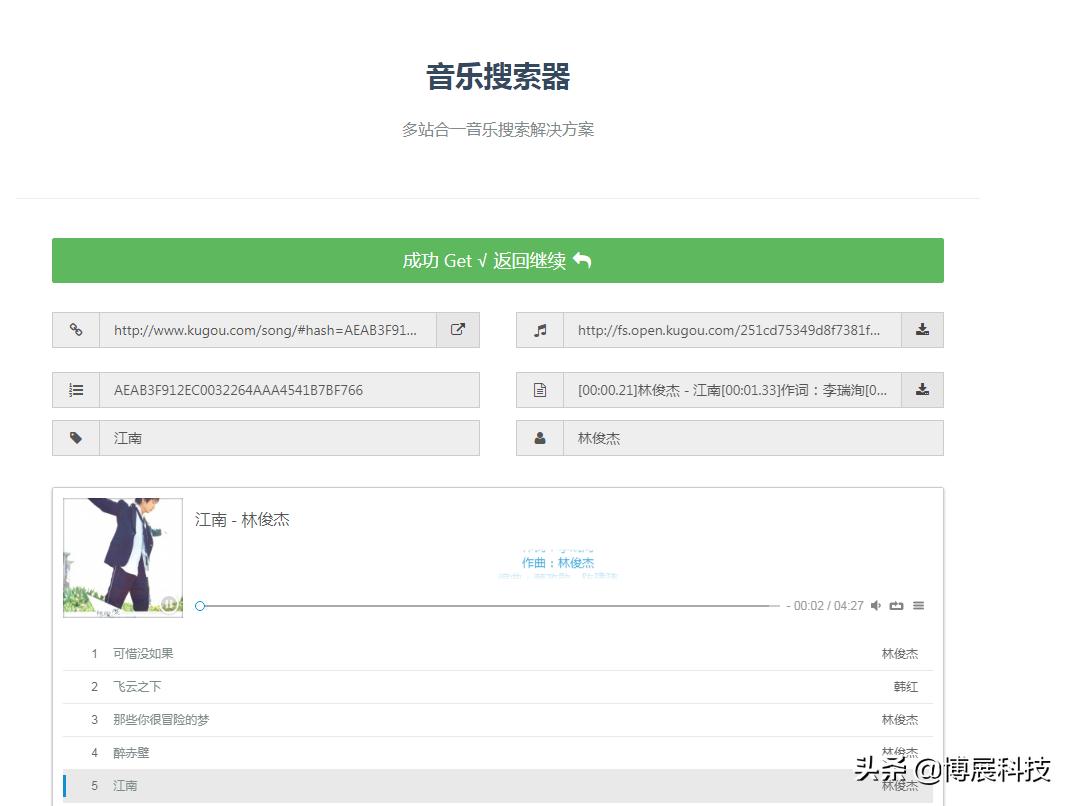Click the music note icon beside the audio URL

click(x=540, y=330)
